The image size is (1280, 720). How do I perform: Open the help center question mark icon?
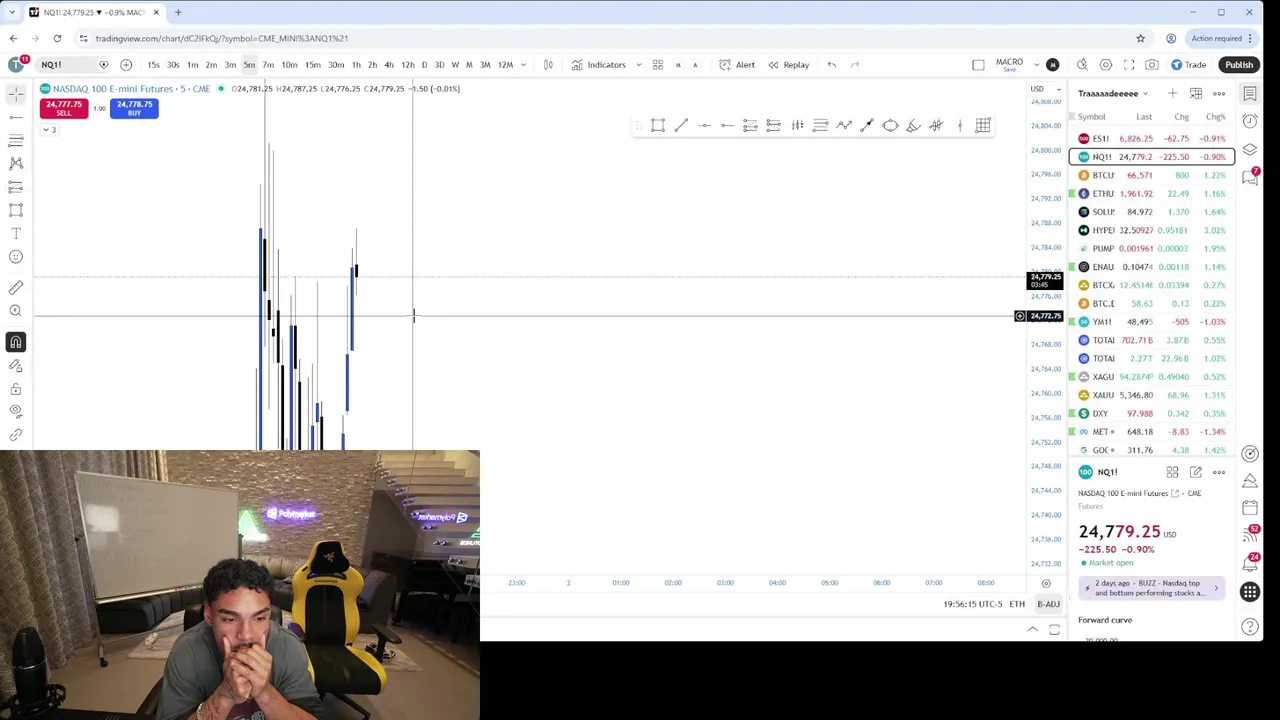click(x=1250, y=627)
